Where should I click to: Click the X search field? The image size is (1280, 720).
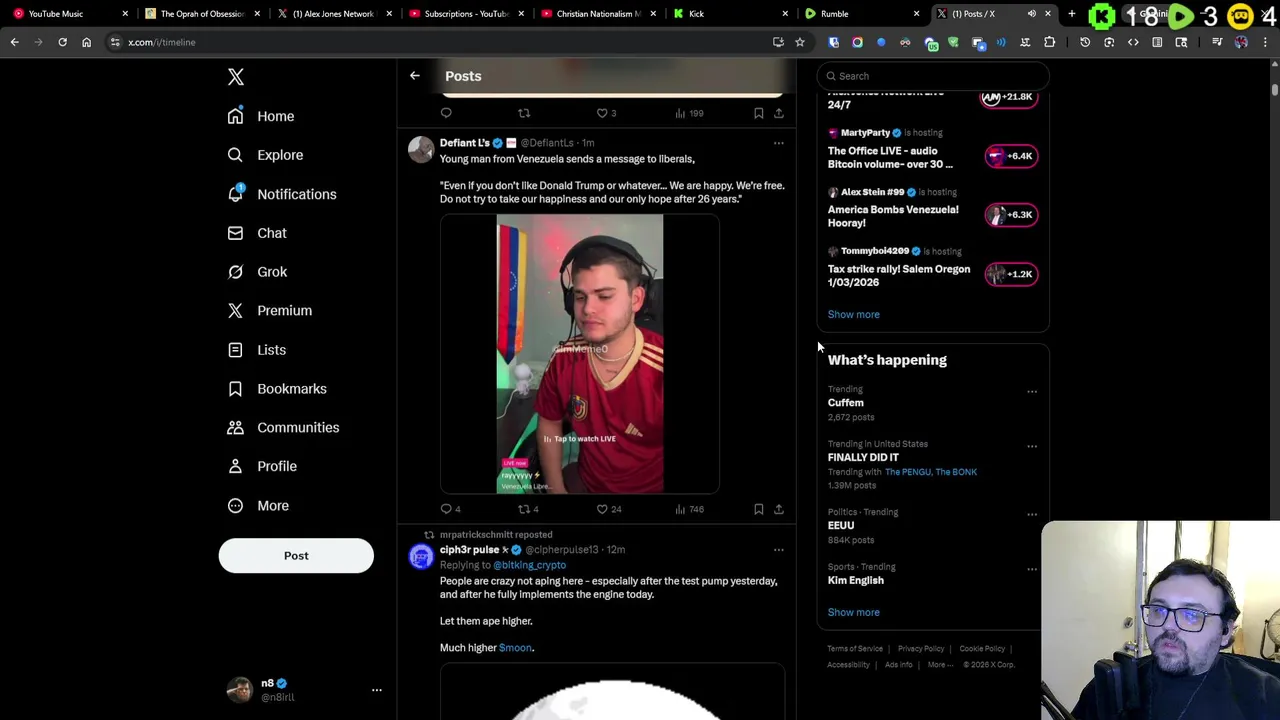(x=932, y=76)
